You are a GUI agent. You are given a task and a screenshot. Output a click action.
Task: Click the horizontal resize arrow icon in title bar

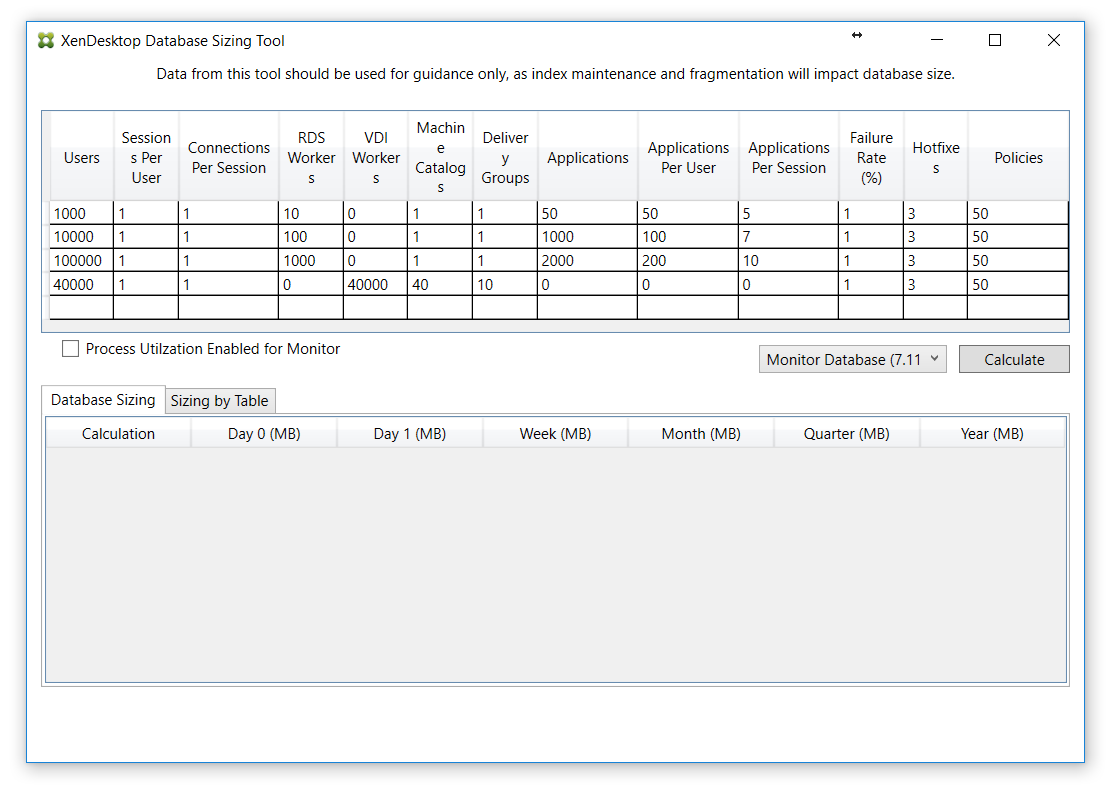click(x=857, y=35)
